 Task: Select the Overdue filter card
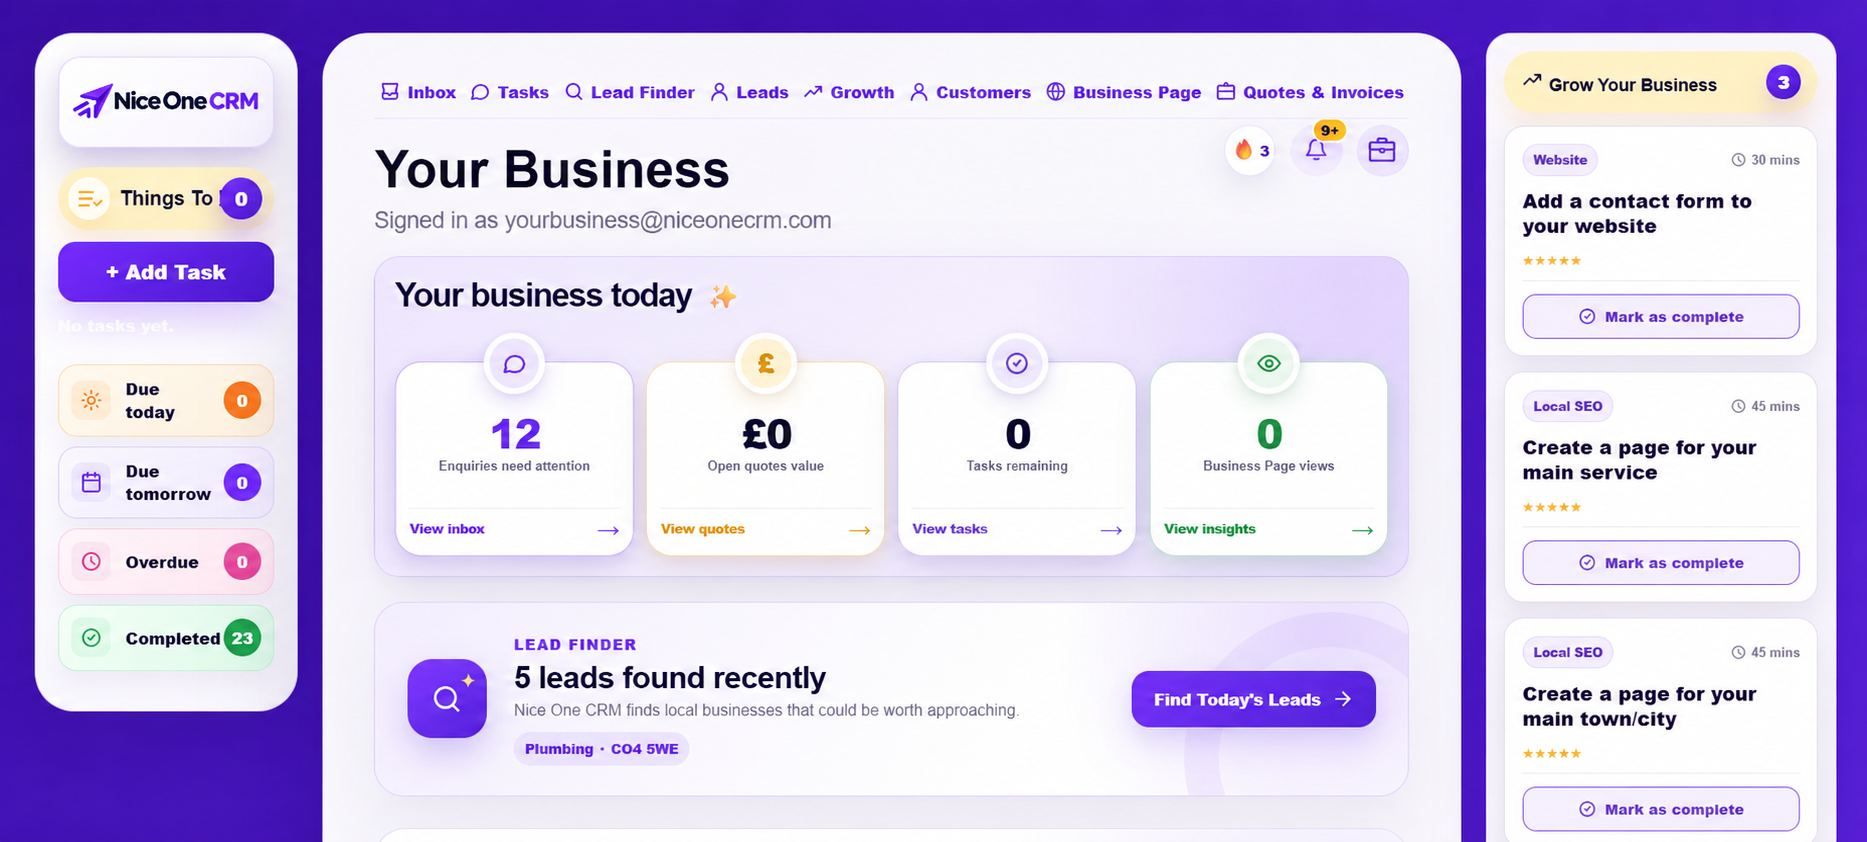[166, 562]
